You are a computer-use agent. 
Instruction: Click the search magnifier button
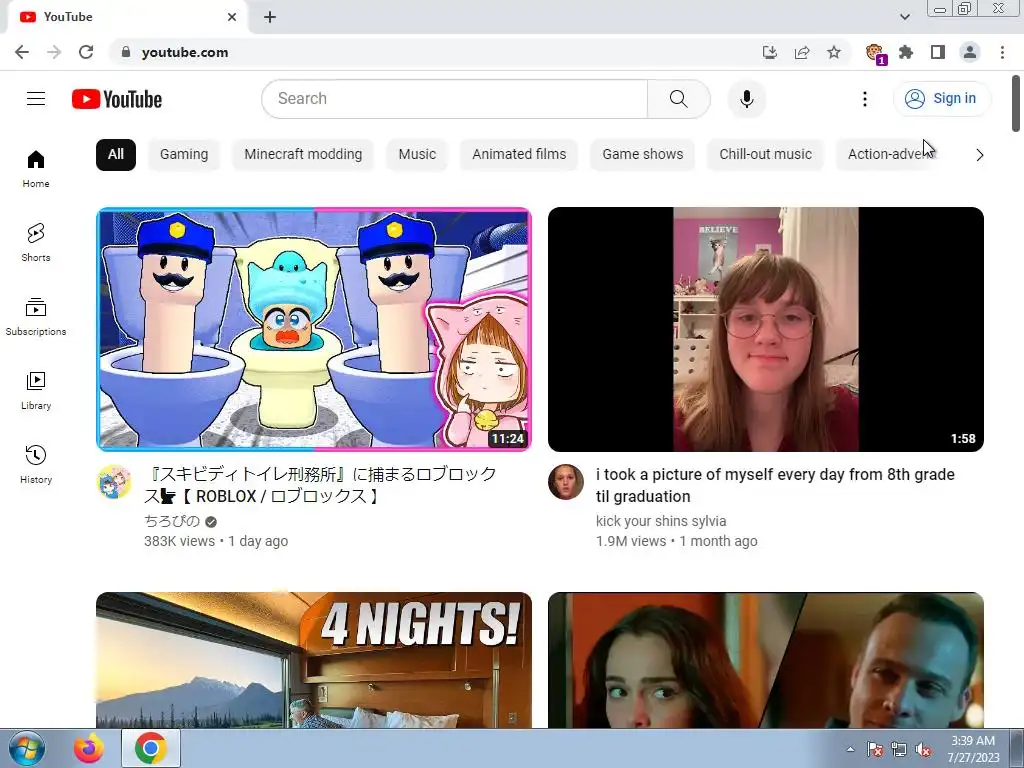(x=679, y=99)
